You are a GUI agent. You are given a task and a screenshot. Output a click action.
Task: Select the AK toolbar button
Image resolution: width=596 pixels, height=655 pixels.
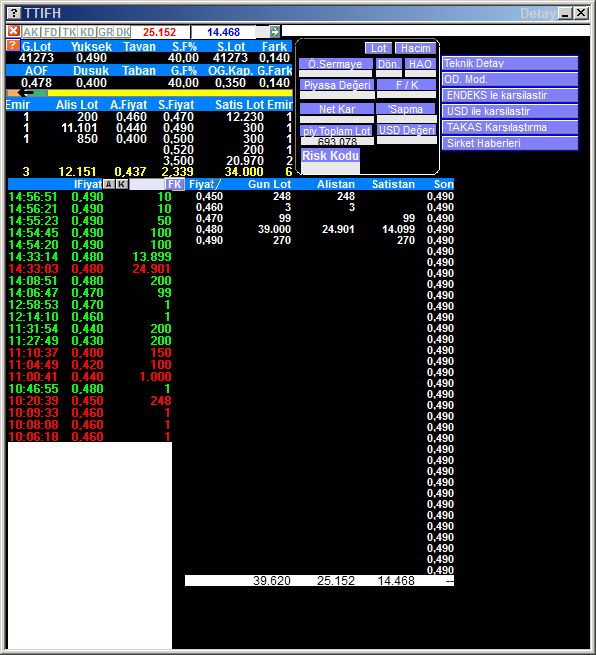[31, 32]
